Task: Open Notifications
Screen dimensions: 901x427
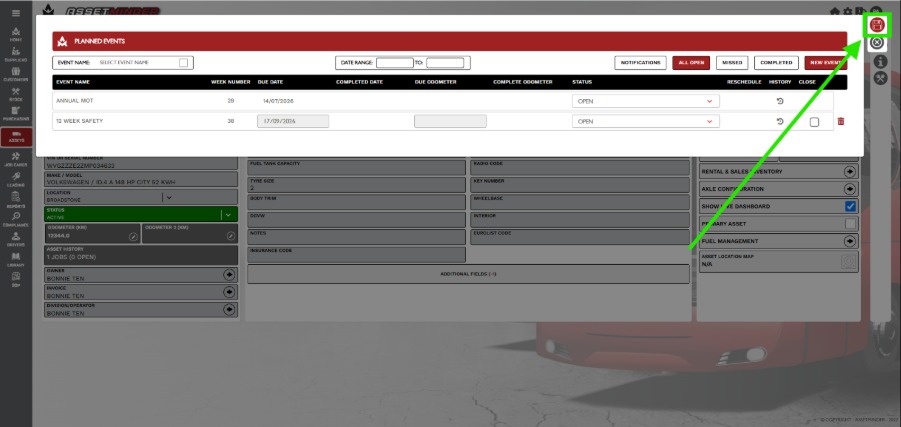Action: (x=640, y=63)
